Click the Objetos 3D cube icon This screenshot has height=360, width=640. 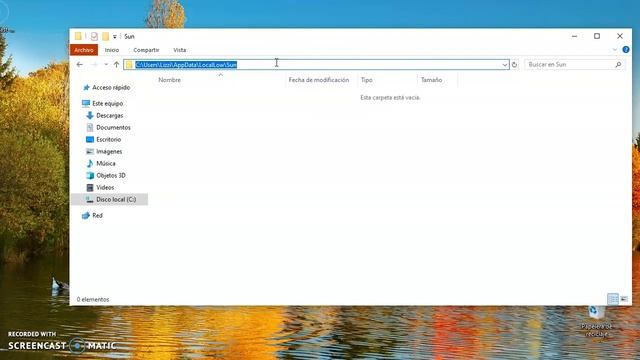pyautogui.click(x=90, y=176)
